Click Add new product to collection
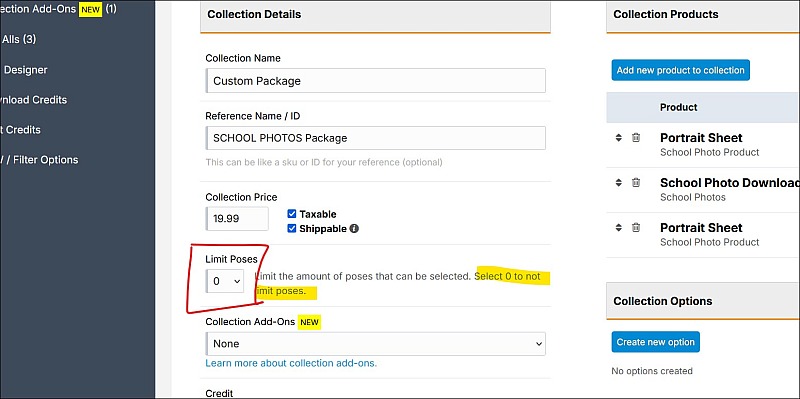The height and width of the screenshot is (399, 800). click(681, 70)
